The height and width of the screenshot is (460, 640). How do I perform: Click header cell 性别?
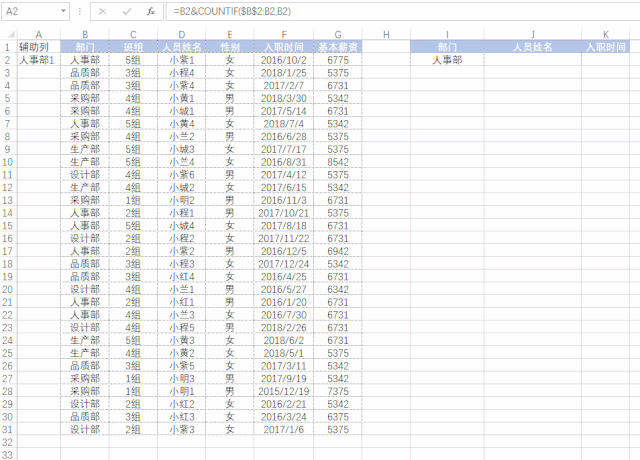(230, 47)
